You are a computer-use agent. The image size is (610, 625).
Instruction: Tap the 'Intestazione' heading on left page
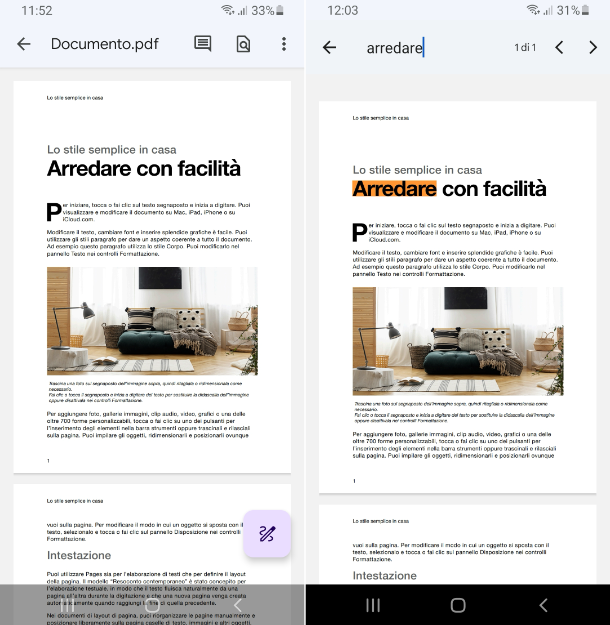(79, 555)
